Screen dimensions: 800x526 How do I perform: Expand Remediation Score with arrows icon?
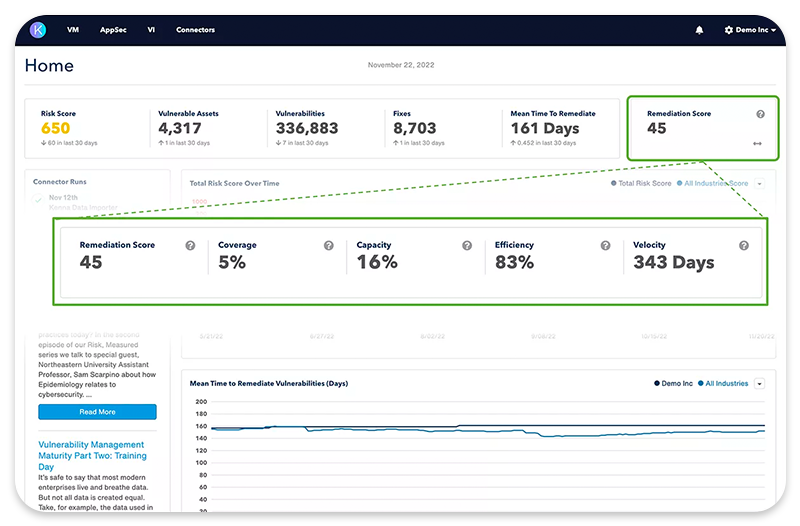757,144
